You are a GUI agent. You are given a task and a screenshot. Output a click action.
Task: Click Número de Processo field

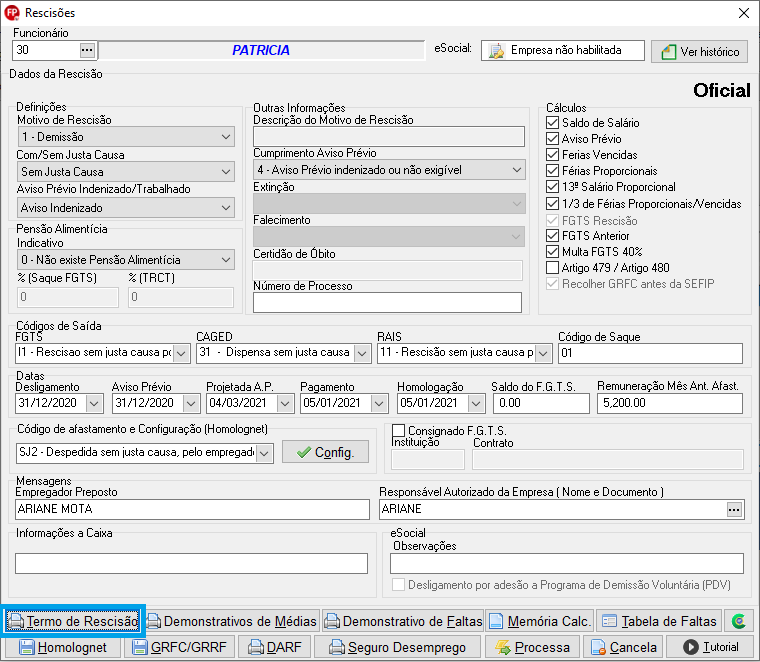[x=387, y=302]
